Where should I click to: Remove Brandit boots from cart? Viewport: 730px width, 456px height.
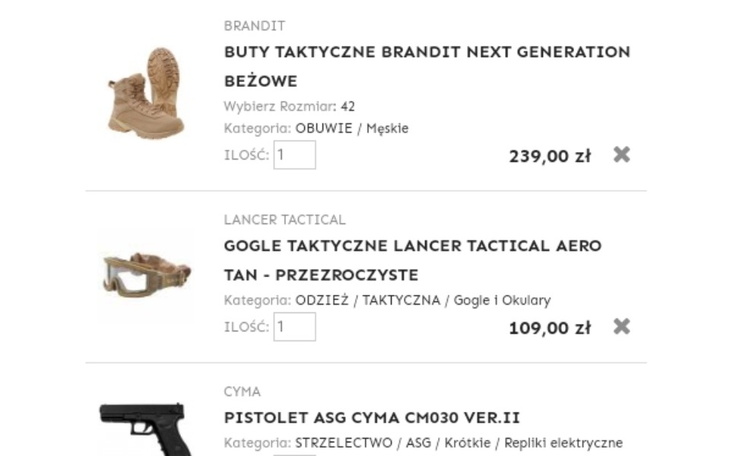(x=621, y=154)
